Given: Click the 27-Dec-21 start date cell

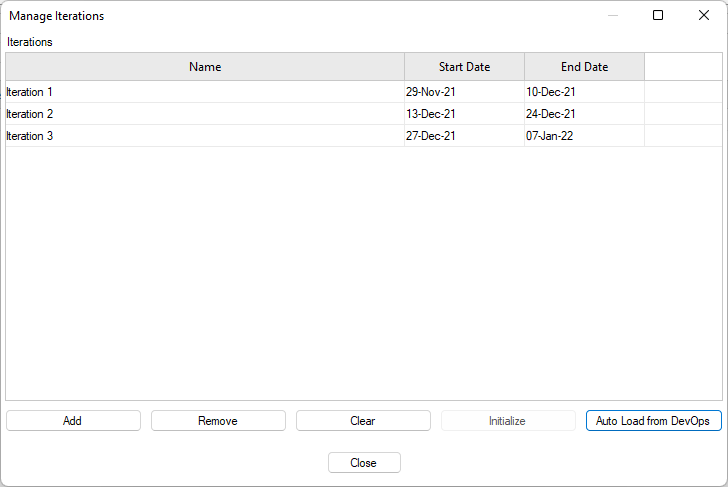Looking at the screenshot, I should pyautogui.click(x=431, y=136).
